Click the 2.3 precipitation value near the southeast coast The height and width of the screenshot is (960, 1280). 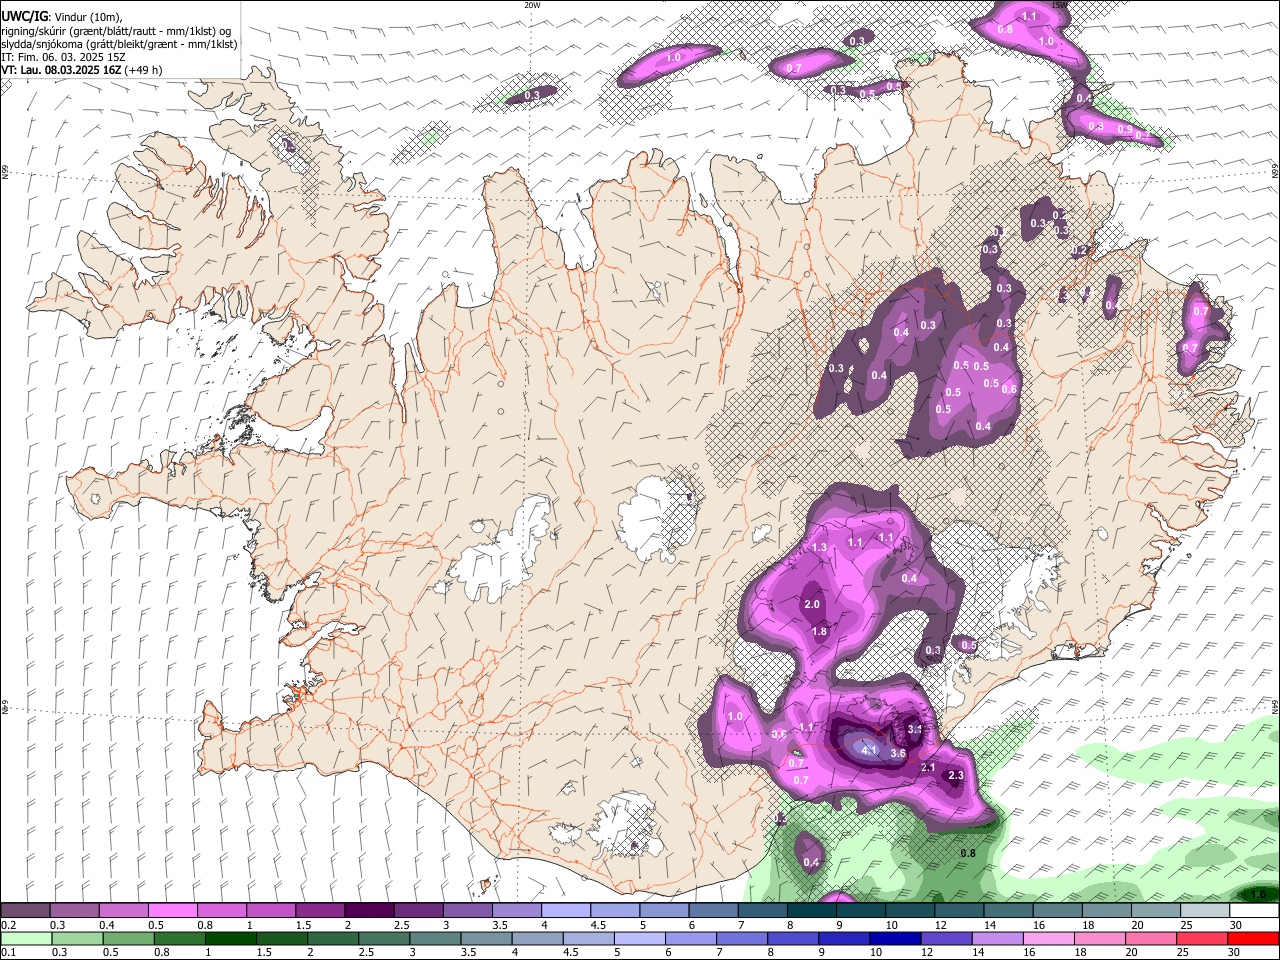pos(955,775)
